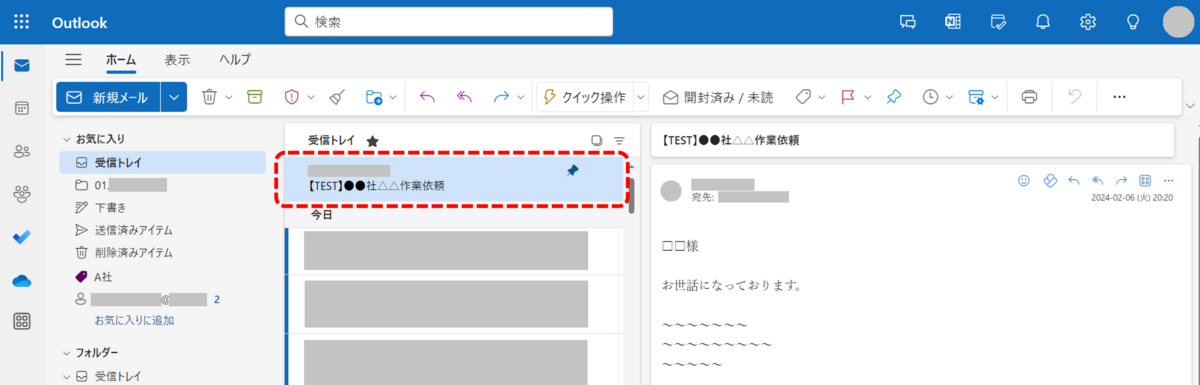Open the Viva Insights icon in the message header
This screenshot has height=385, width=1200.
[1050, 181]
